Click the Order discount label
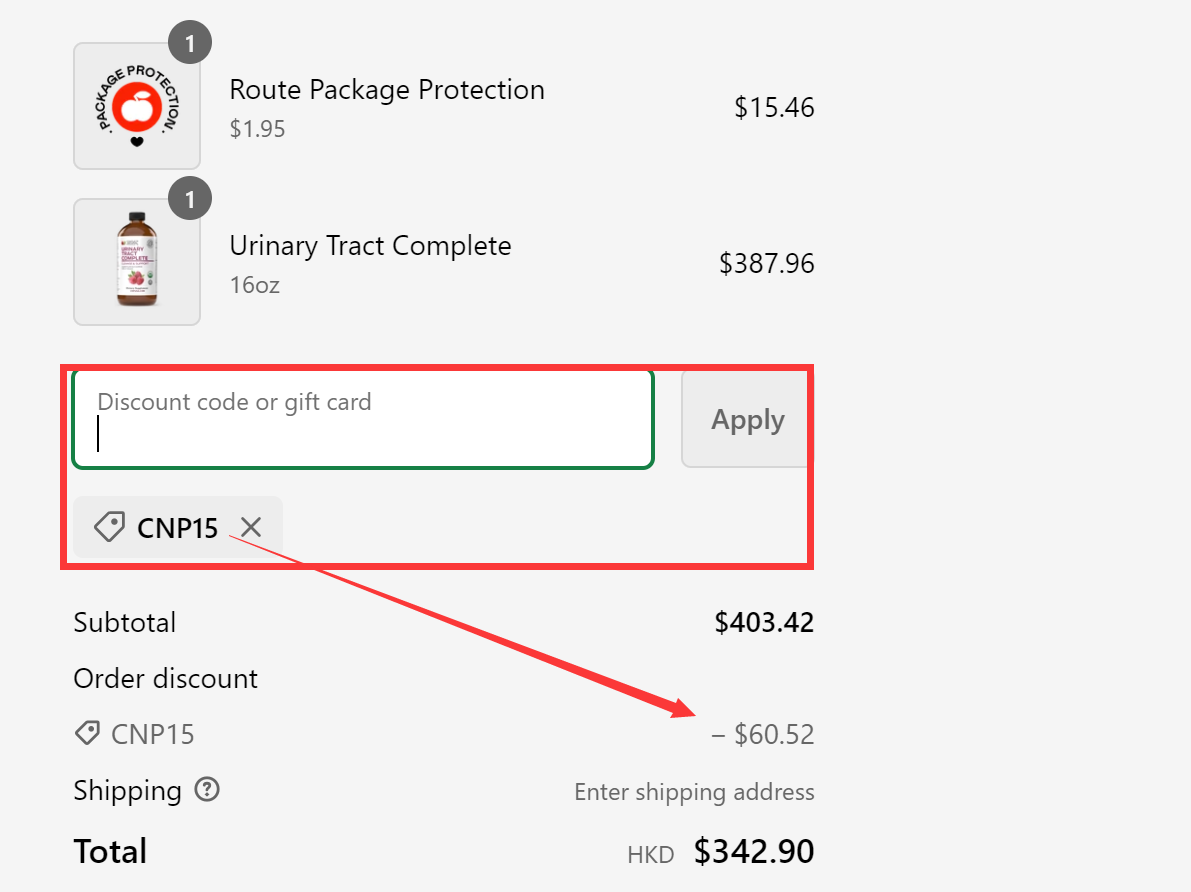The height and width of the screenshot is (892, 1191). click(x=165, y=678)
